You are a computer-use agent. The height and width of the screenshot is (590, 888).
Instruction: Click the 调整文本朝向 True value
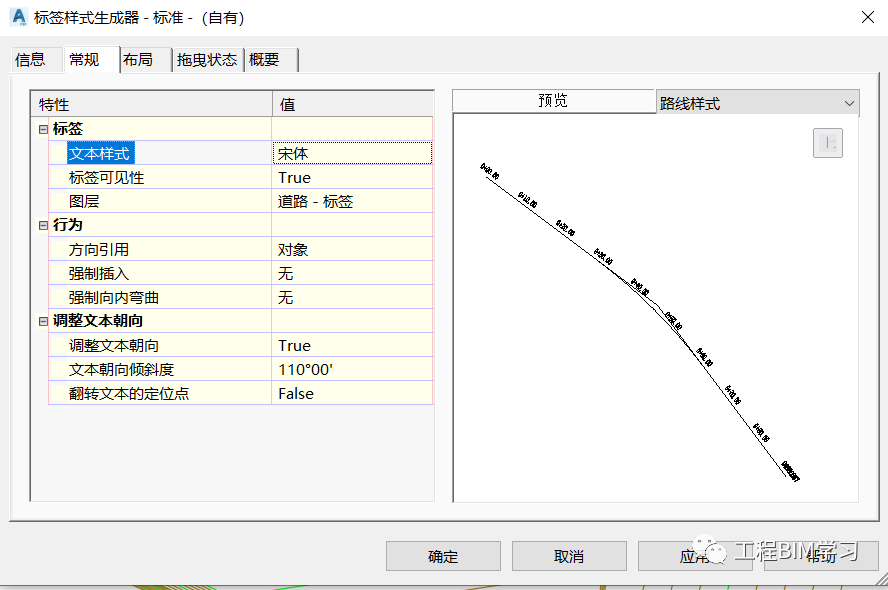352,345
